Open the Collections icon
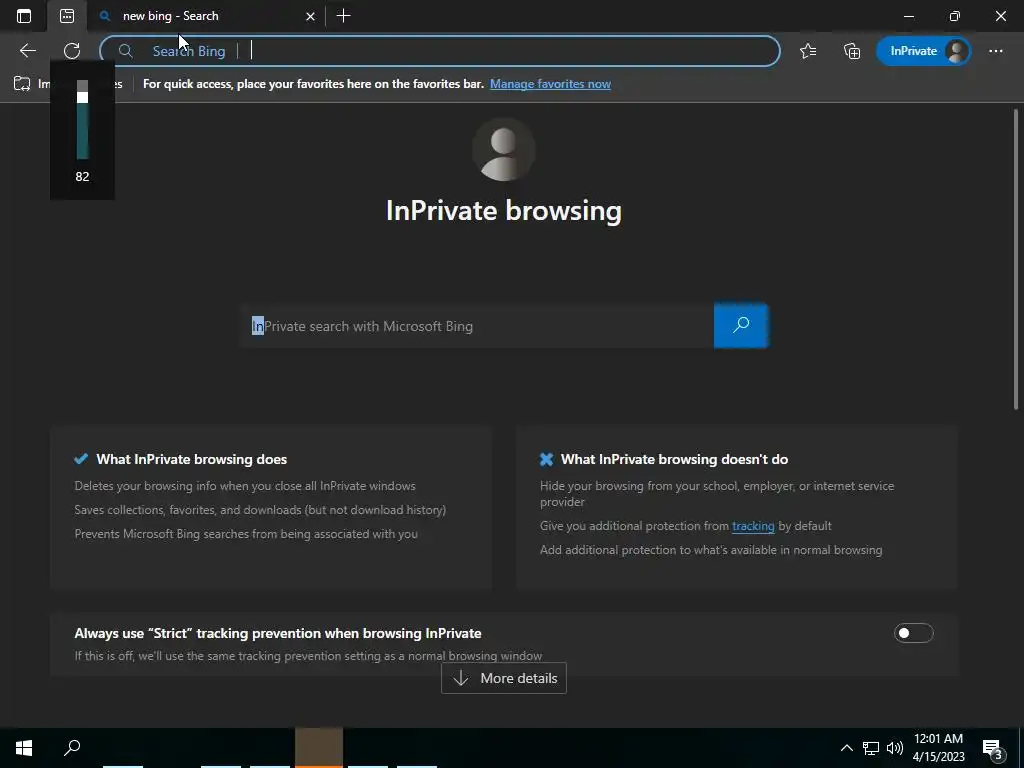Viewport: 1024px width, 768px height. click(852, 51)
